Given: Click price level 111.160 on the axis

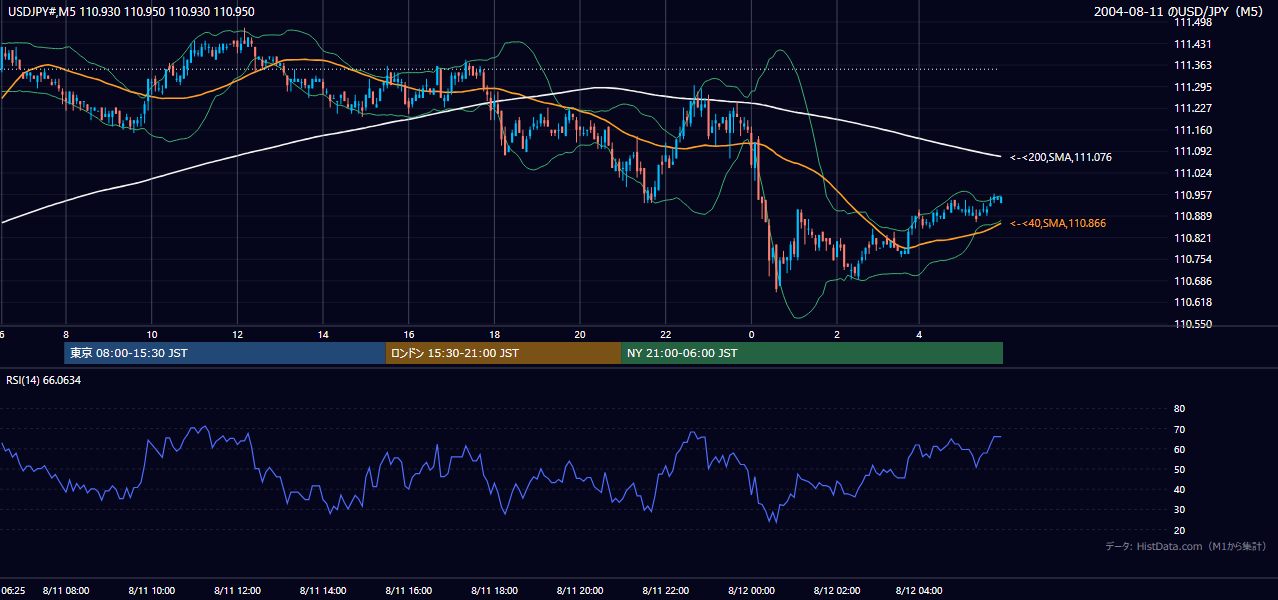Looking at the screenshot, I should click(1192, 130).
